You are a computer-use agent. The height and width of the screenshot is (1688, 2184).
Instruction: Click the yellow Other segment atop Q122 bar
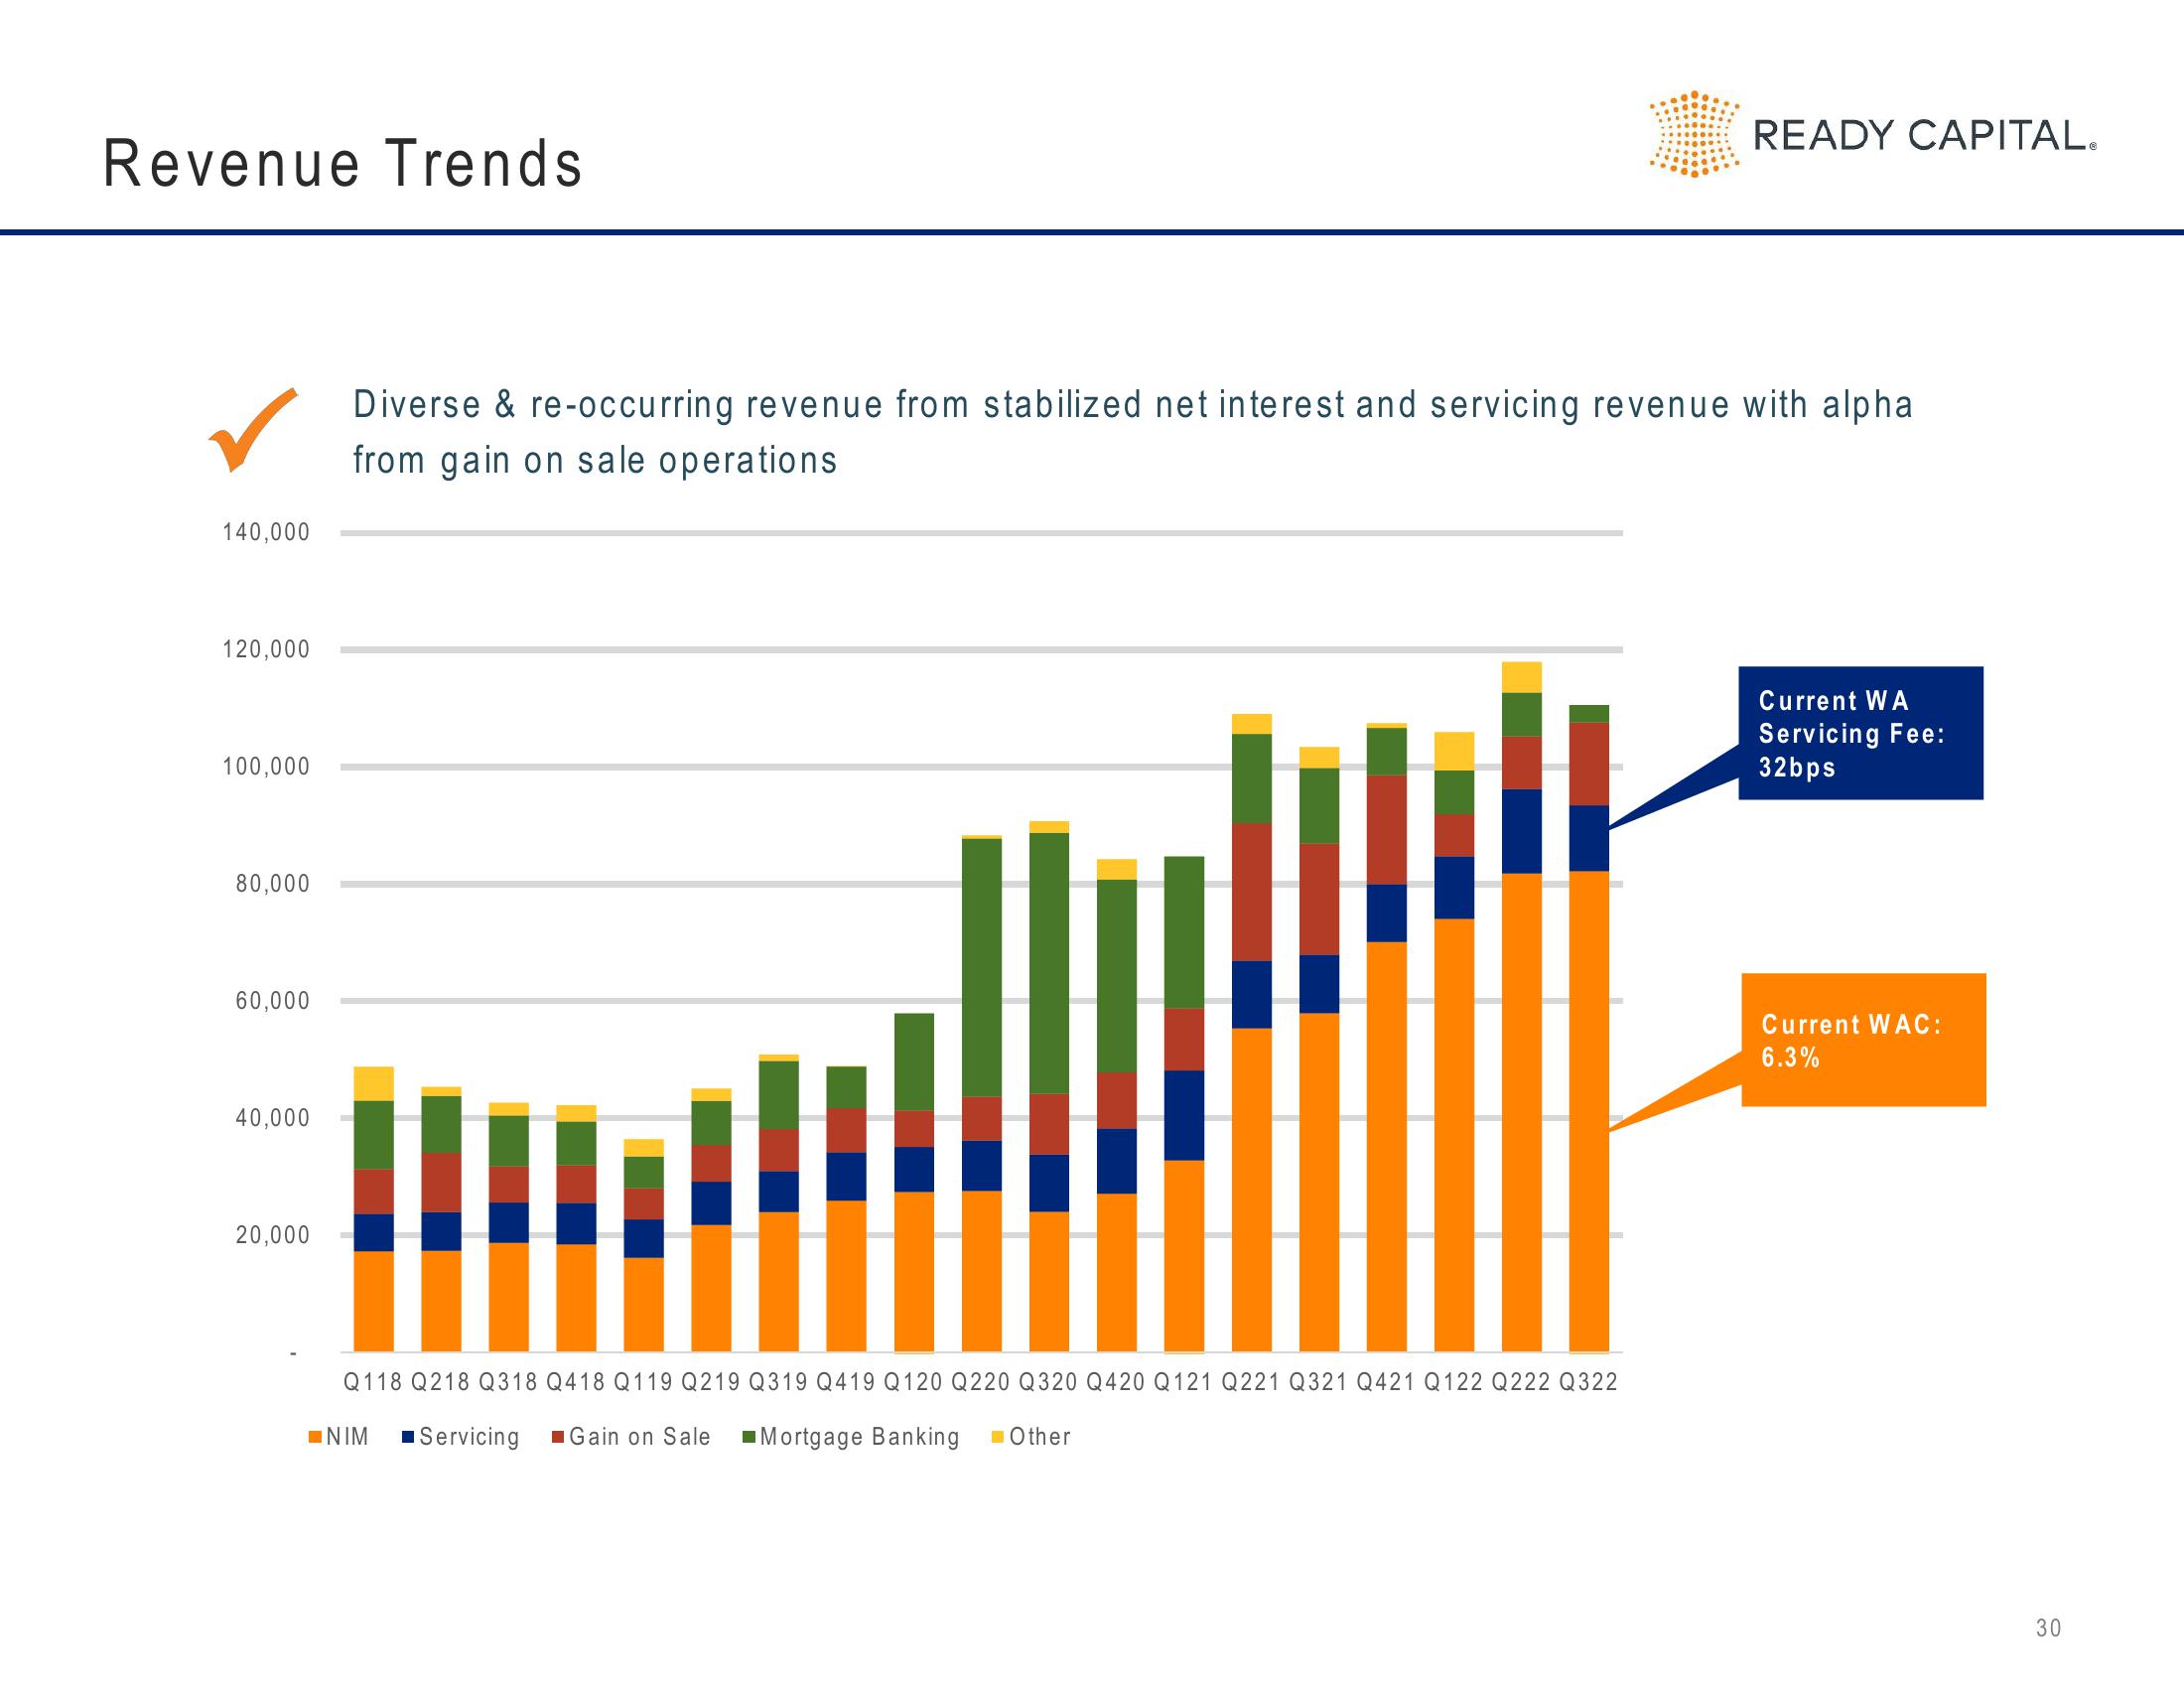pos(1454,751)
